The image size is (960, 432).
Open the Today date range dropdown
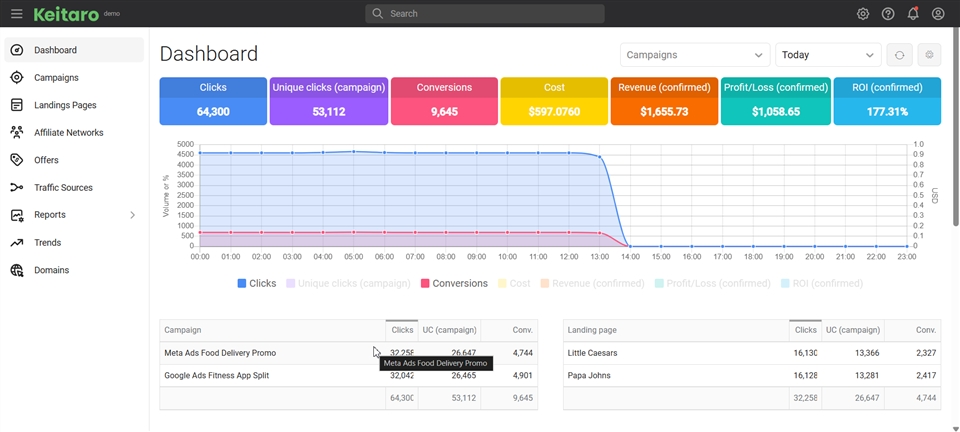[827, 56]
